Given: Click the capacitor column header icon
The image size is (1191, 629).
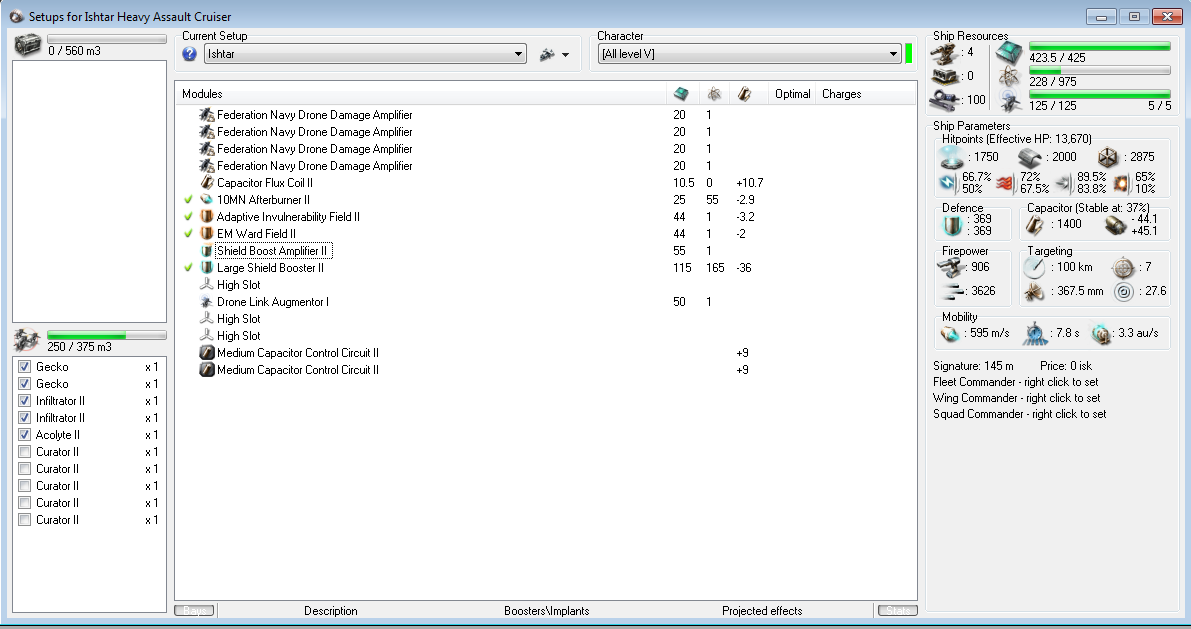Looking at the screenshot, I should click(745, 94).
